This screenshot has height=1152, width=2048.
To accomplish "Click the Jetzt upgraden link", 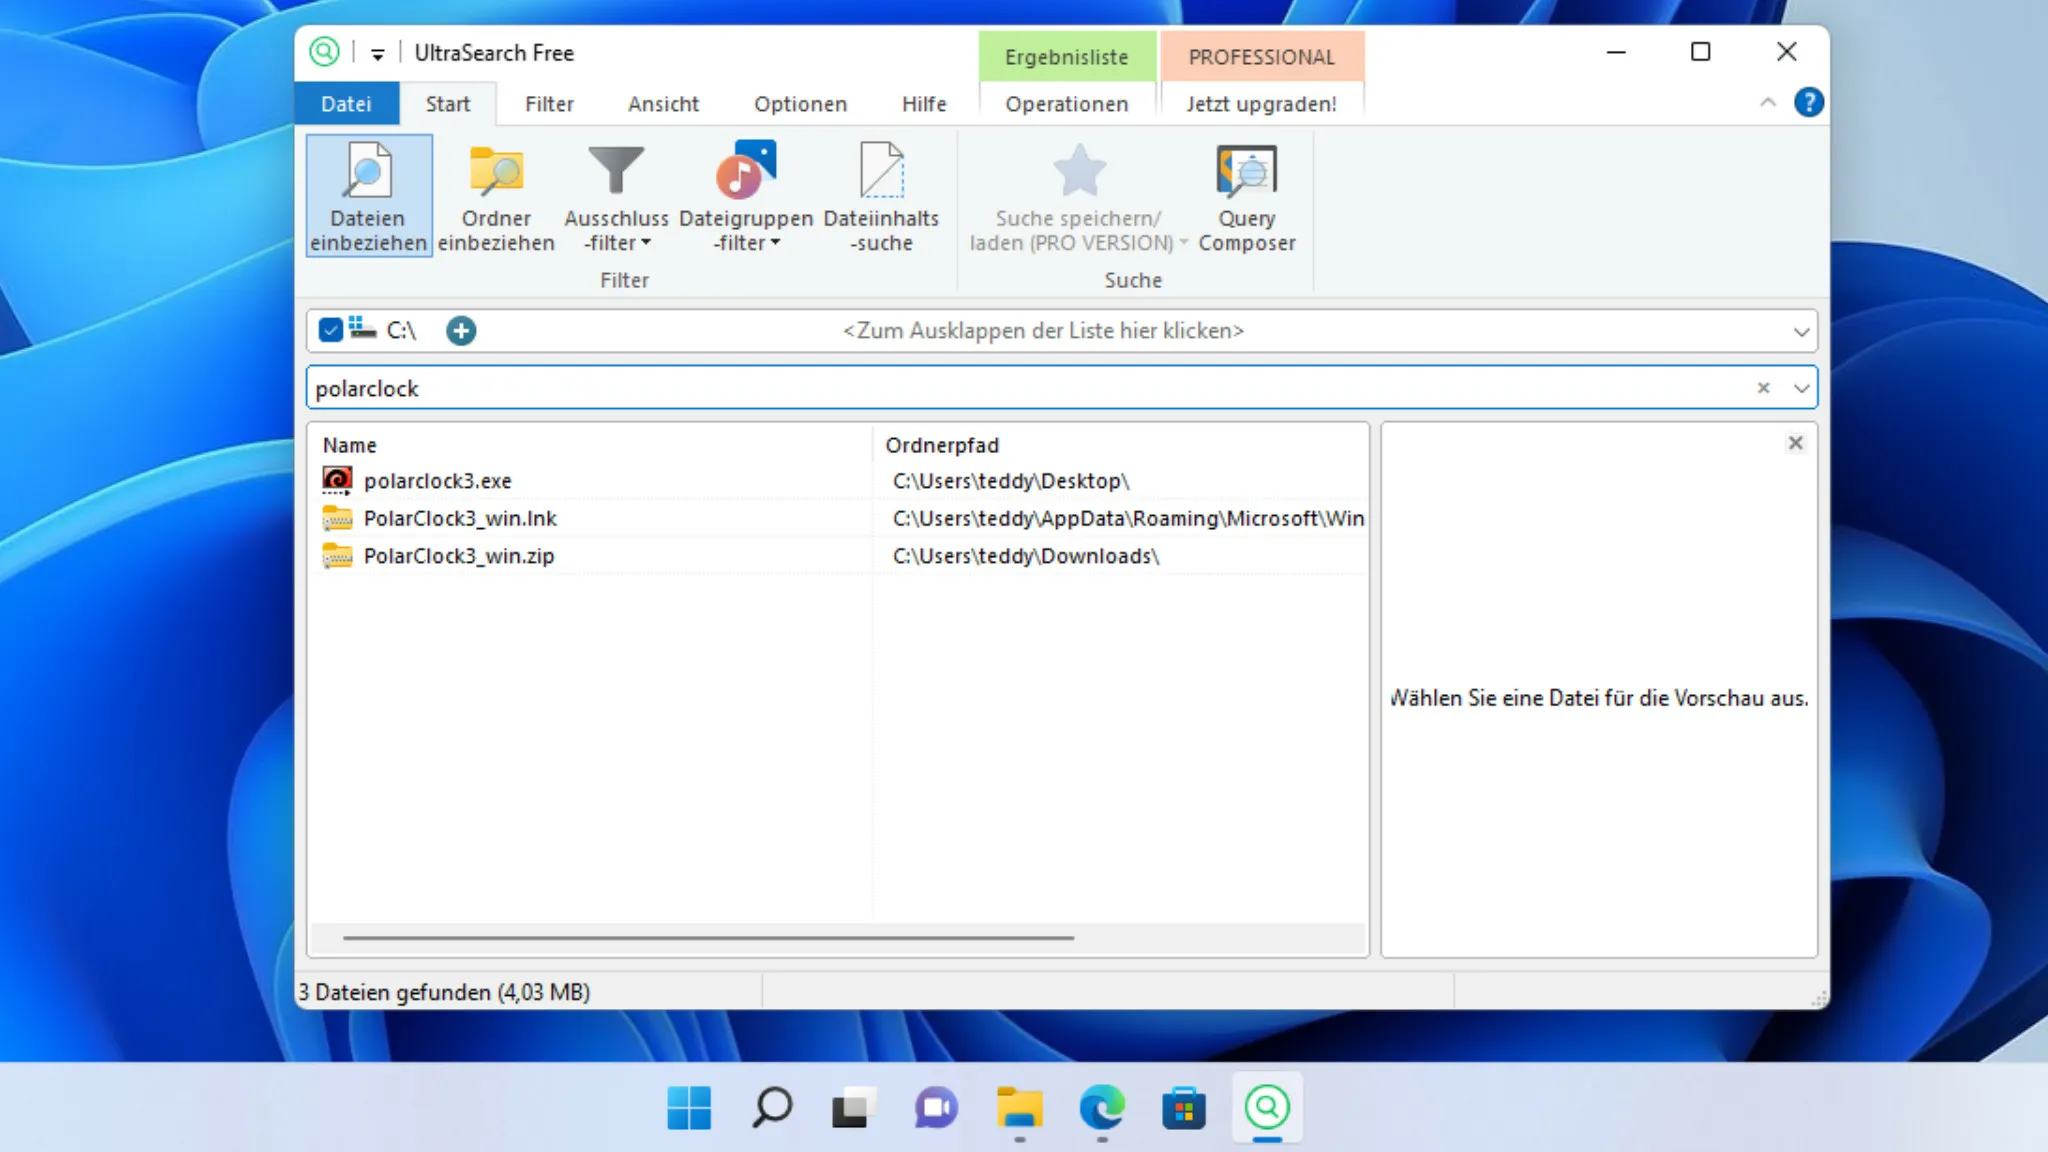I will (x=1261, y=103).
